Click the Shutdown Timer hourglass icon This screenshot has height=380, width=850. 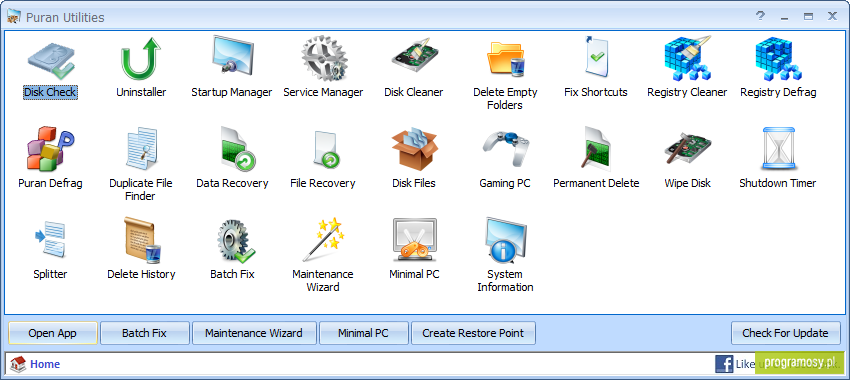pyautogui.click(x=778, y=149)
